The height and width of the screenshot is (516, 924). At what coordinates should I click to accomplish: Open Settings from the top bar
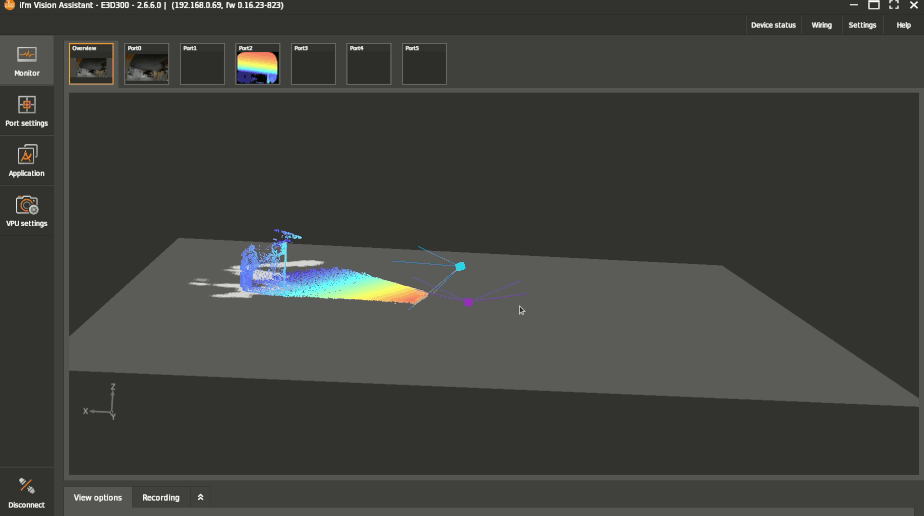[862, 25]
